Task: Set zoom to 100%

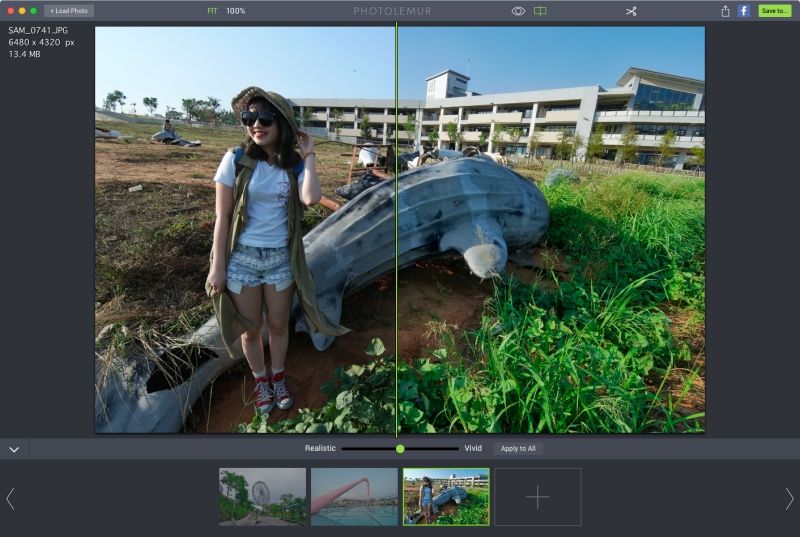Action: 236,11
